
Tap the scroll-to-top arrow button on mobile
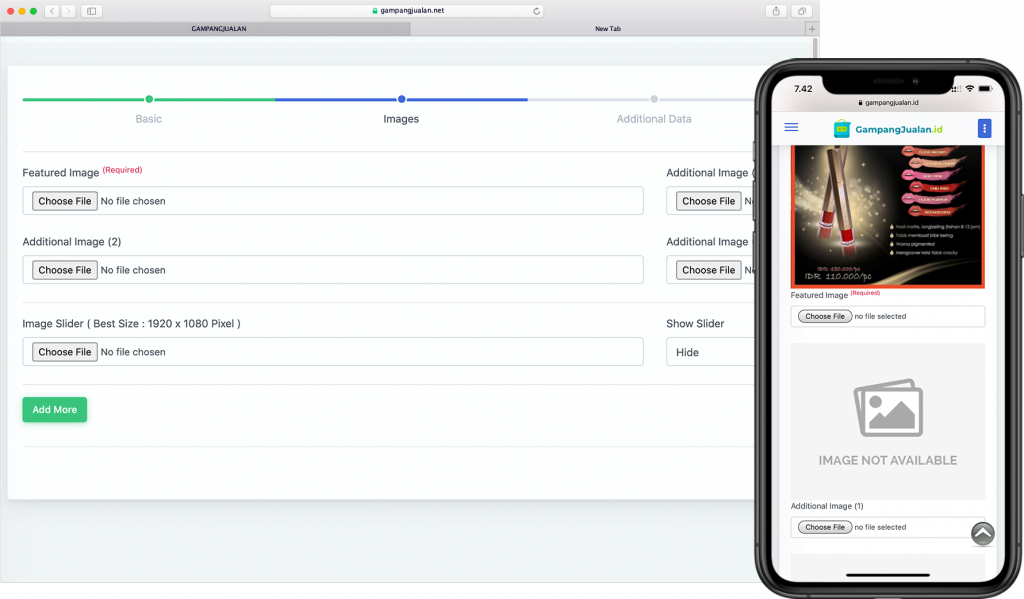[x=983, y=534]
